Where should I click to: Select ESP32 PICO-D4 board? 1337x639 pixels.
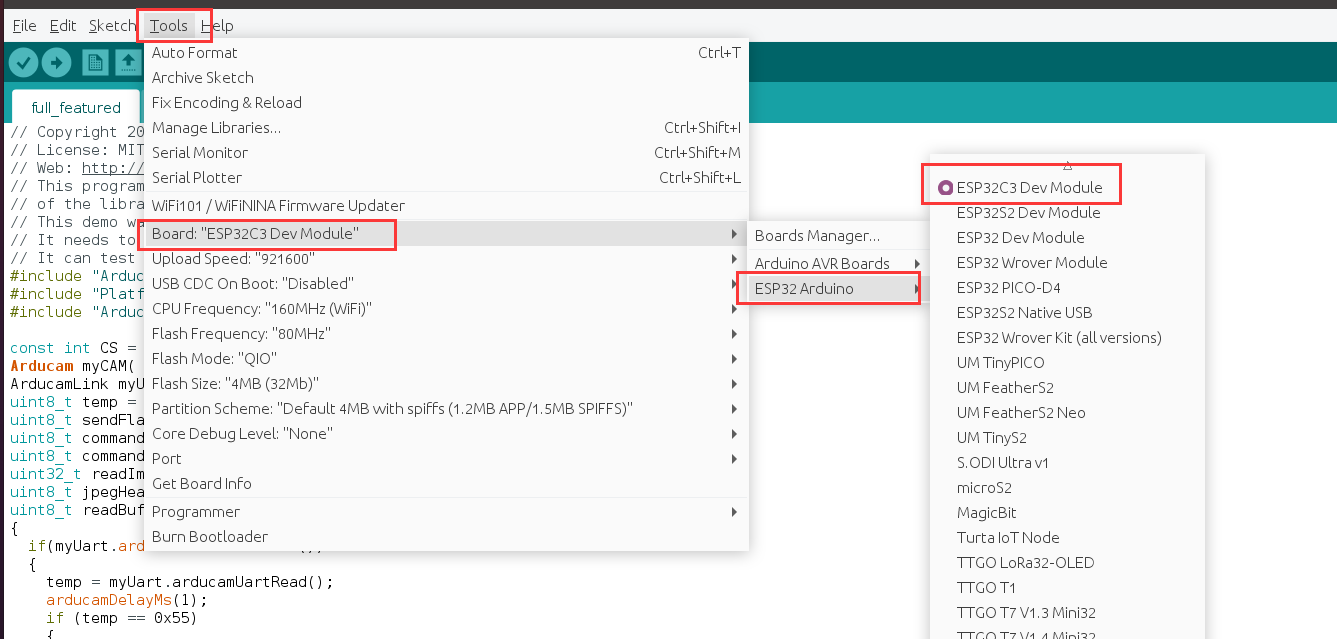pos(1067,287)
